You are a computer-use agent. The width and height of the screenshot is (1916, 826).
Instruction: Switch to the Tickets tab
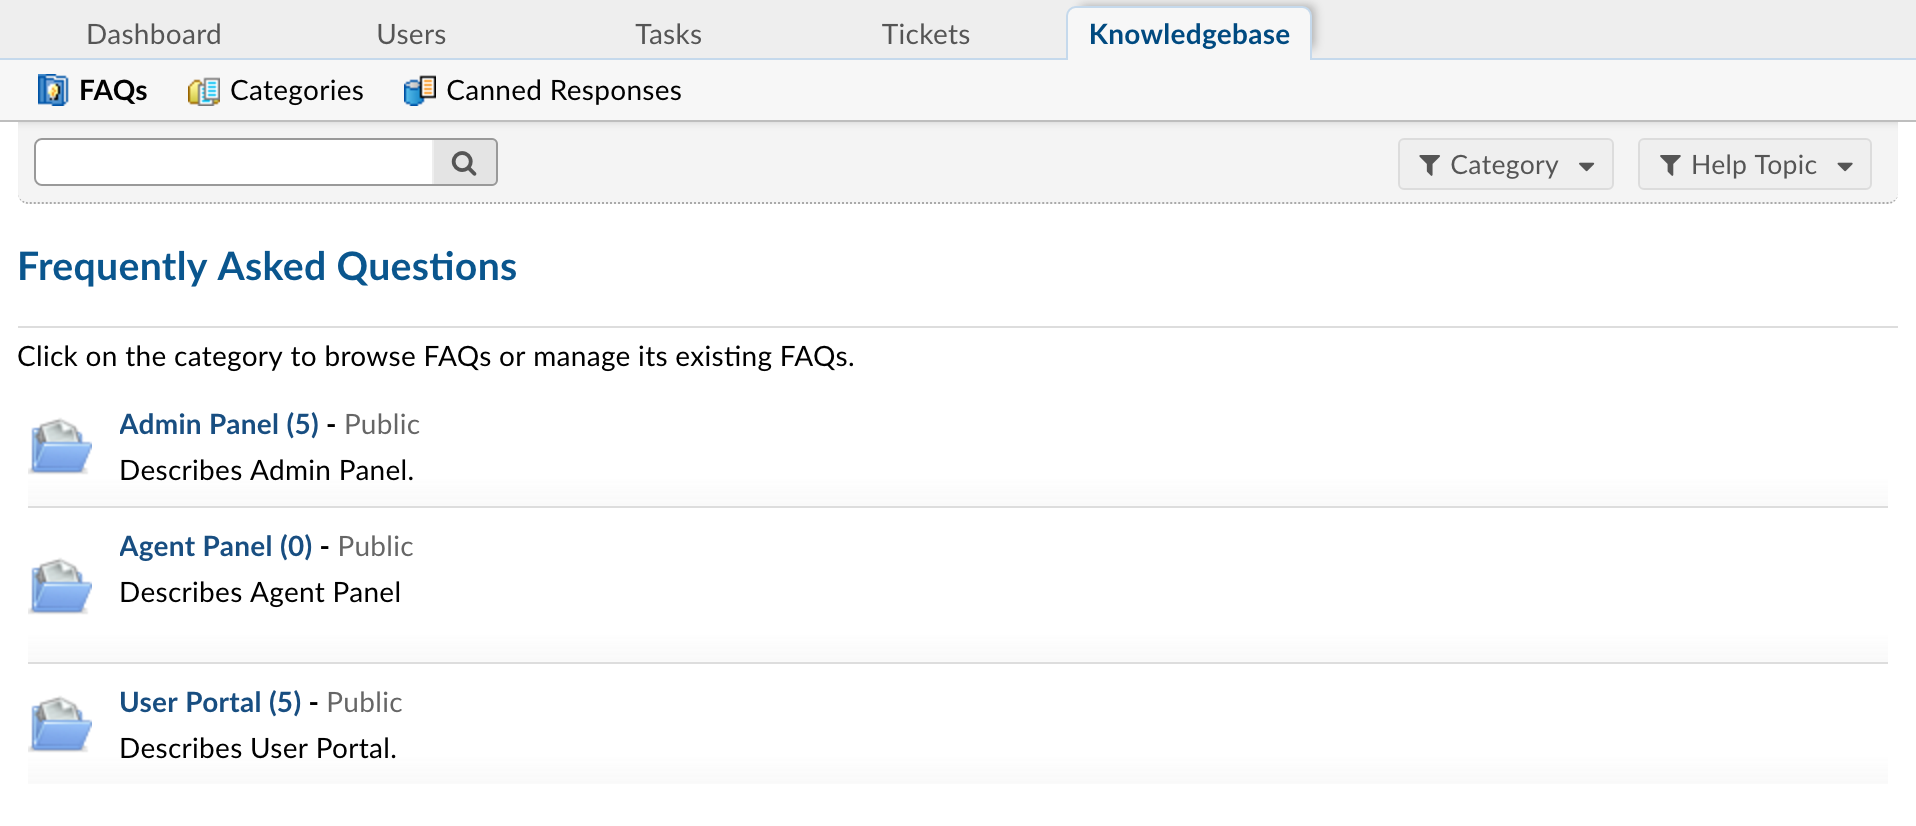tap(925, 33)
